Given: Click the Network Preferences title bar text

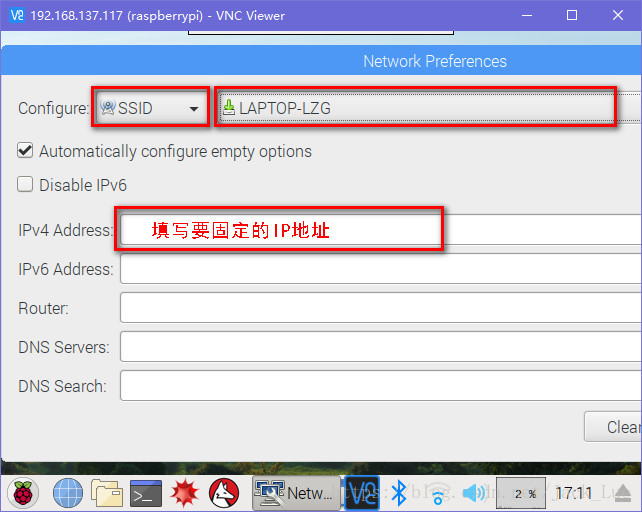Looking at the screenshot, I should [435, 61].
